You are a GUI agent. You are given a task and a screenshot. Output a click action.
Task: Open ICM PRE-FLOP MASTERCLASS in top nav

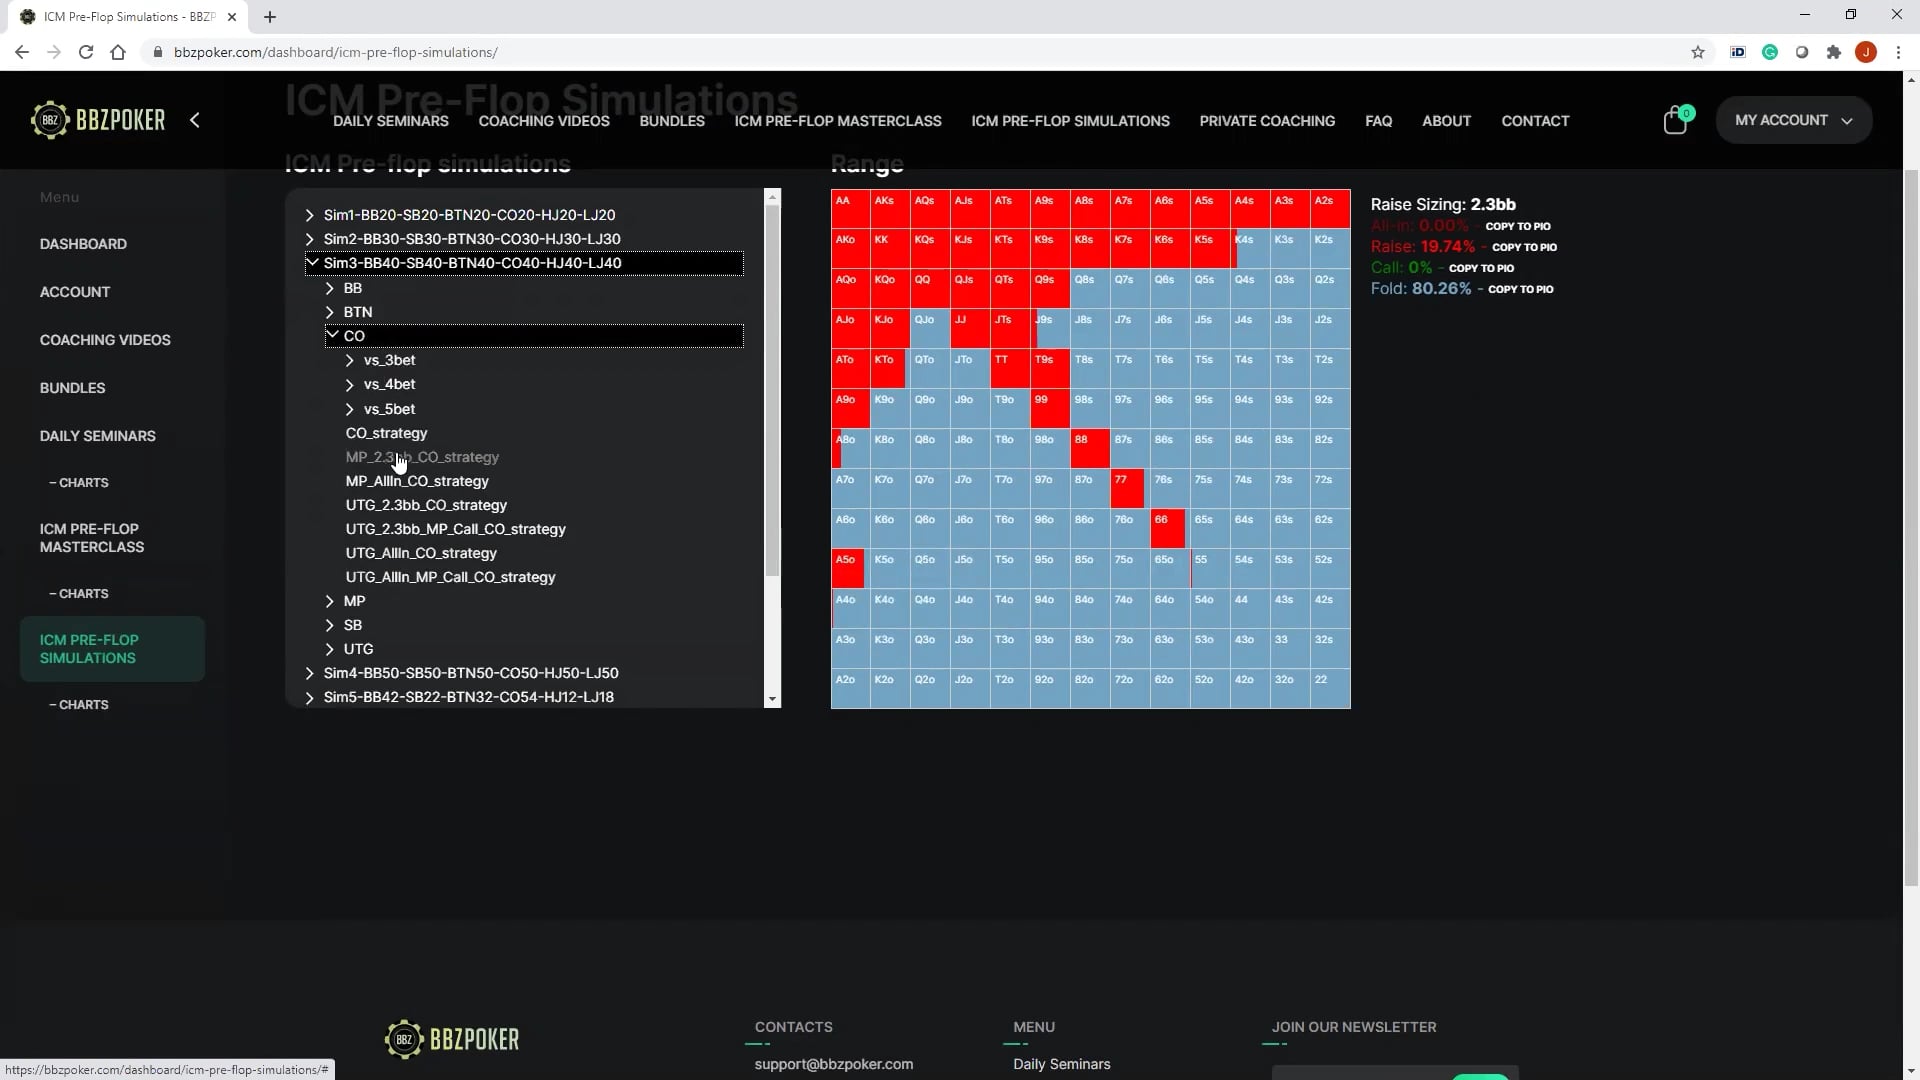coord(837,121)
